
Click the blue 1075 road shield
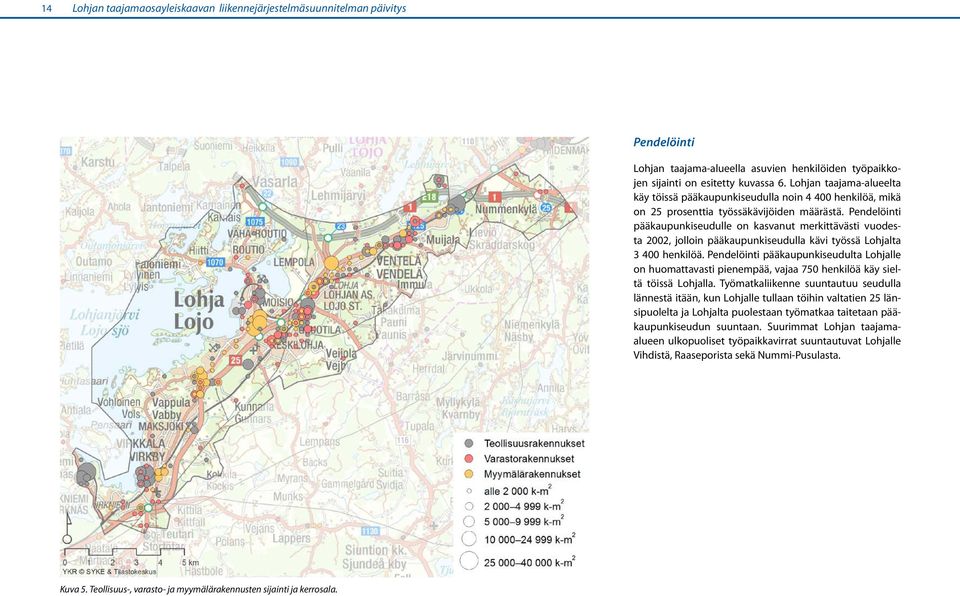pyautogui.click(x=255, y=222)
